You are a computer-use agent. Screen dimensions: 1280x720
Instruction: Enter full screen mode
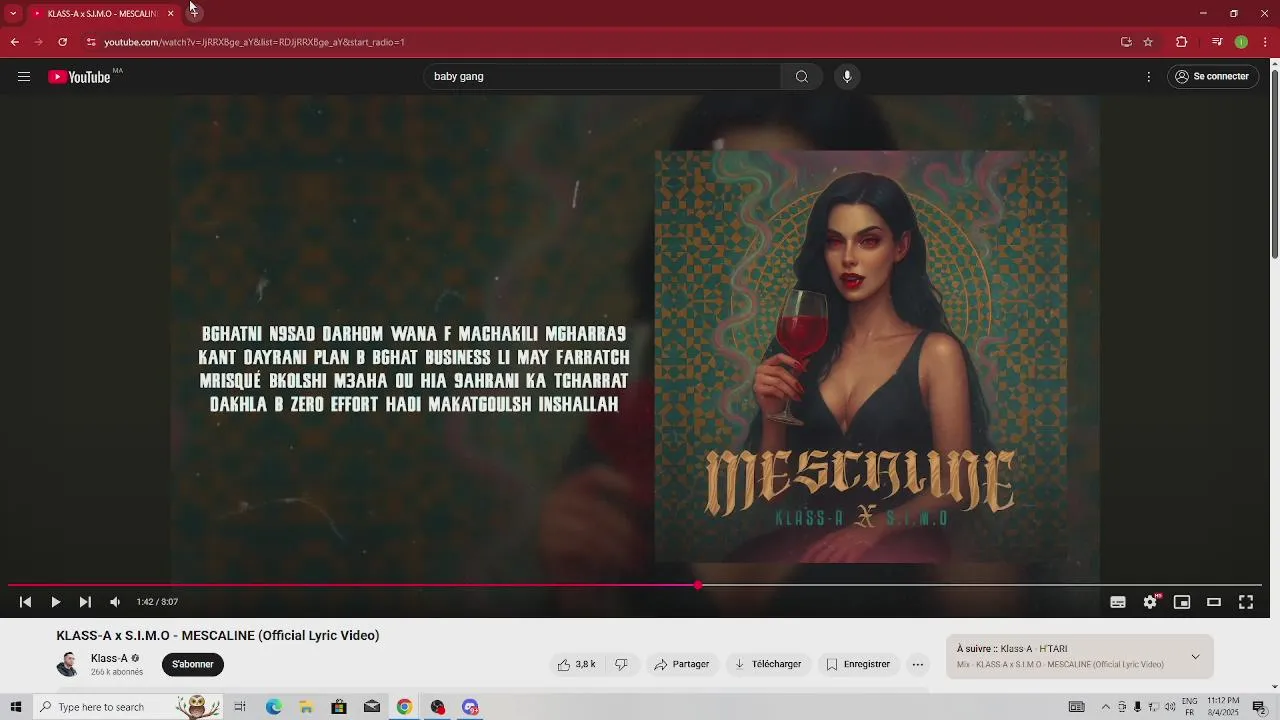click(1246, 602)
